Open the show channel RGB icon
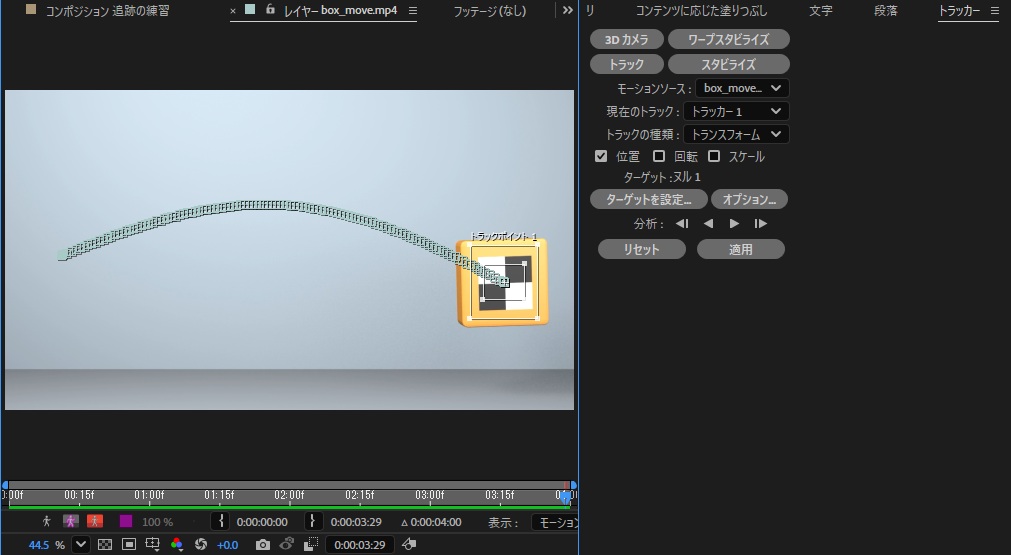 177,545
